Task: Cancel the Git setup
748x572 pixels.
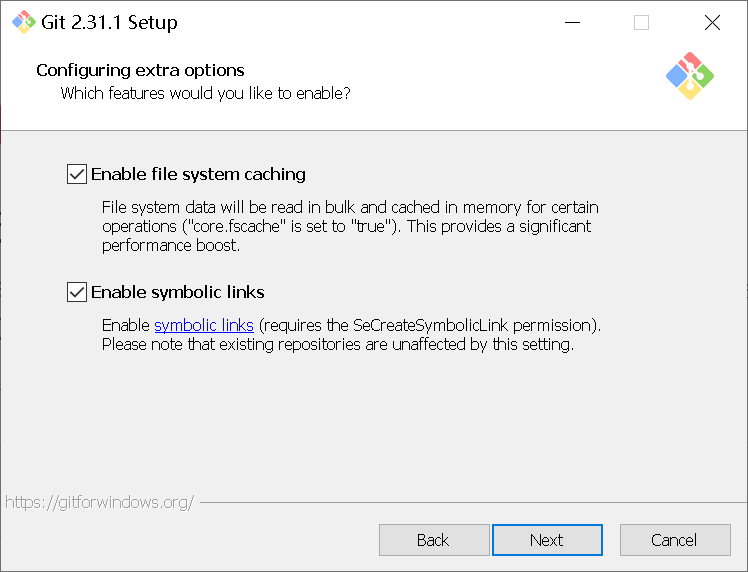Action: [x=675, y=540]
